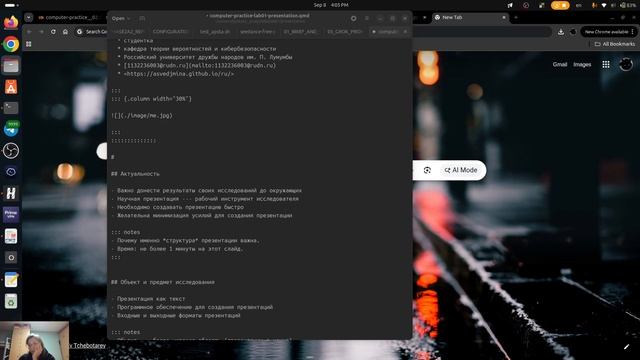Image resolution: width=640 pixels, height=360 pixels.
Task: Open Telegram from the dock
Action: [11, 129]
